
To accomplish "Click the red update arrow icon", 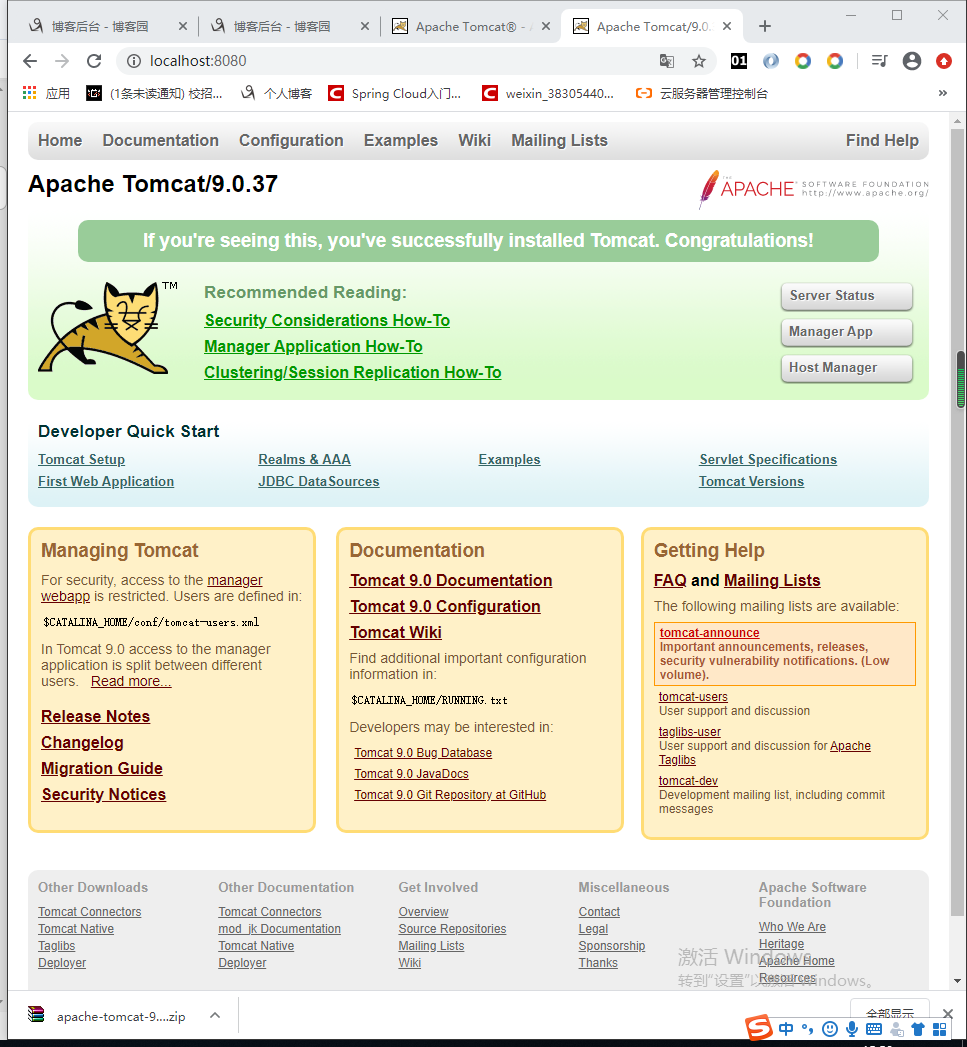I will [x=944, y=61].
